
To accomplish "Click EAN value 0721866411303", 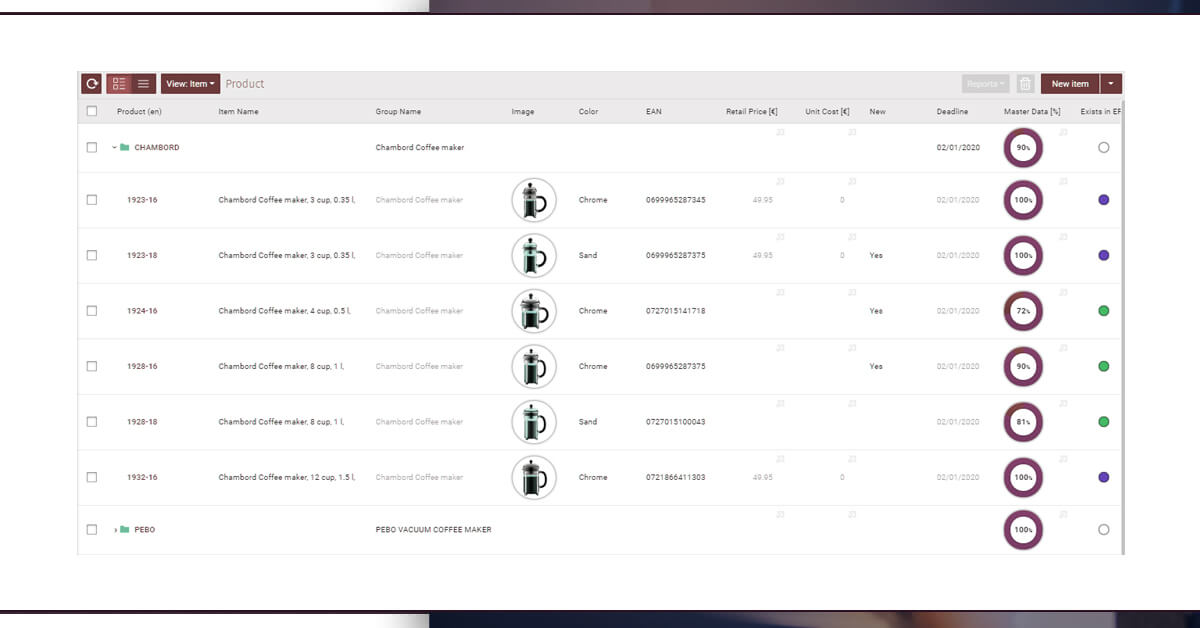I will click(676, 477).
